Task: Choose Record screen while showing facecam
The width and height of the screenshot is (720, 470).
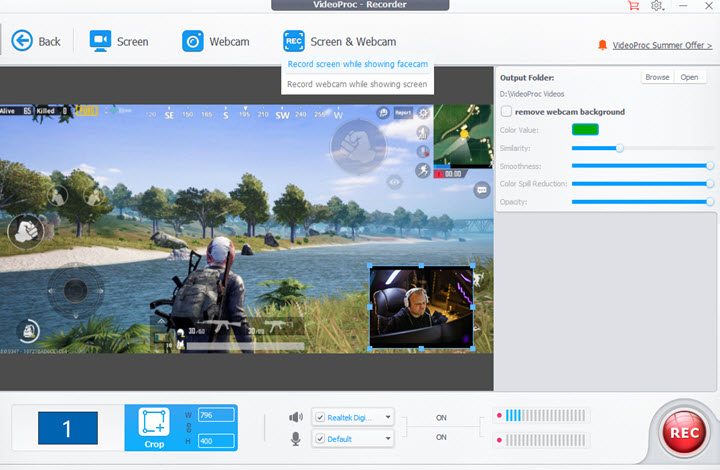Action: (x=357, y=64)
